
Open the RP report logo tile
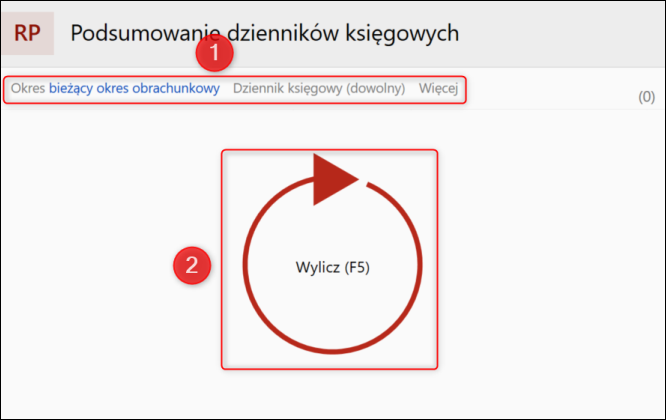pyautogui.click(x=28, y=33)
